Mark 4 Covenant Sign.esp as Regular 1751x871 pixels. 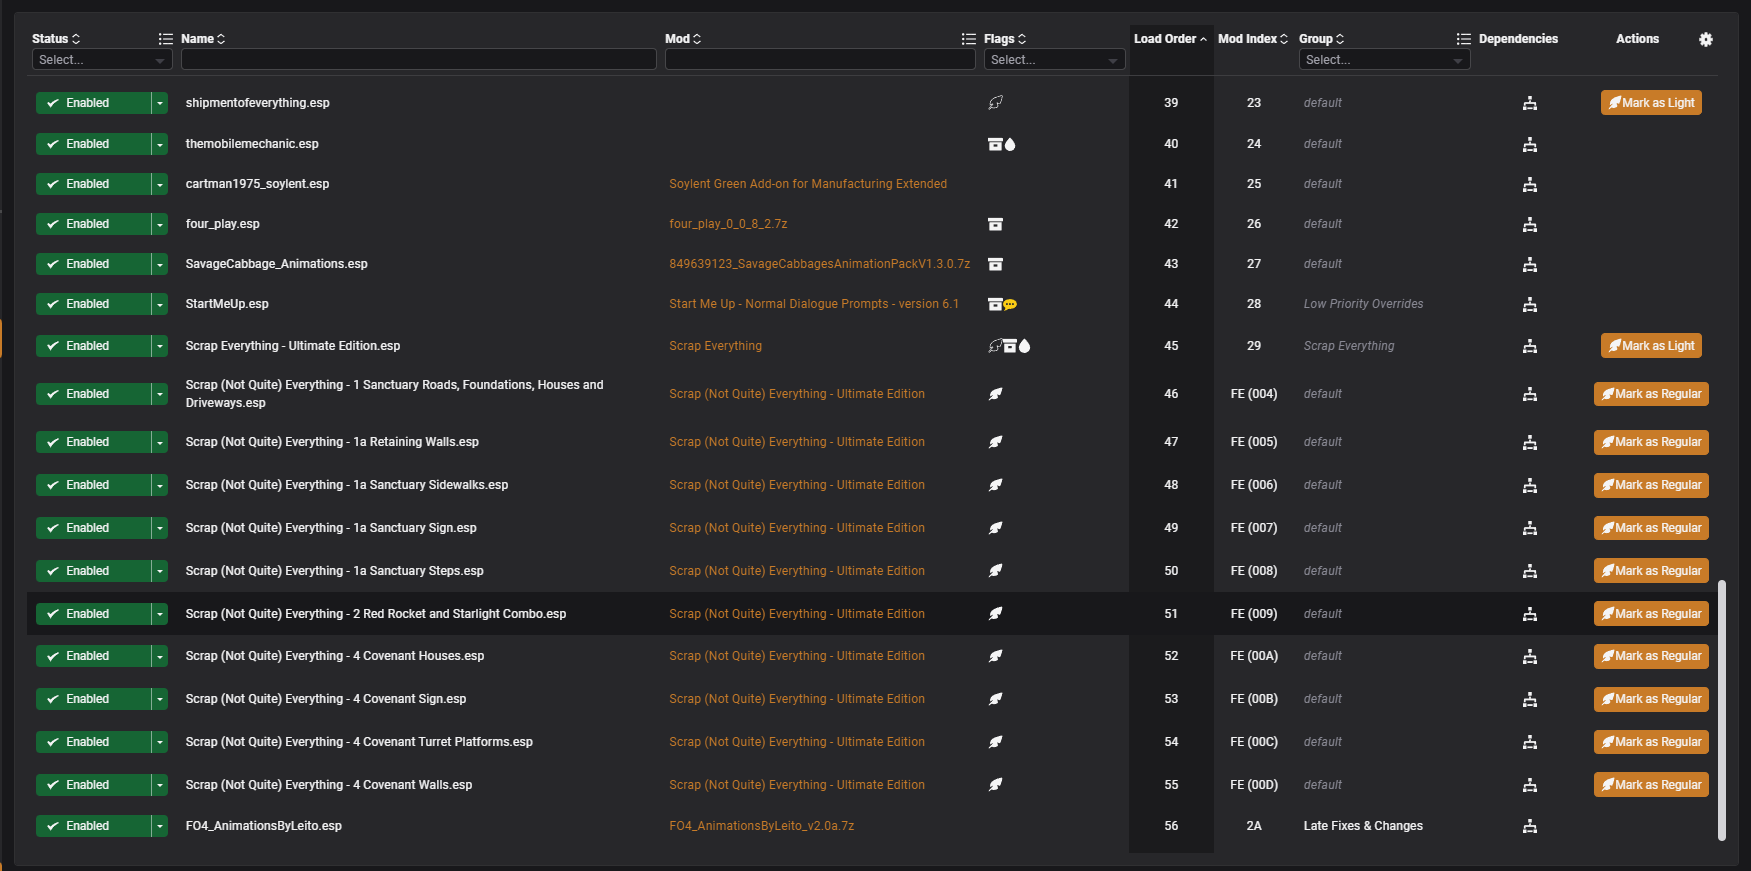[1651, 699]
